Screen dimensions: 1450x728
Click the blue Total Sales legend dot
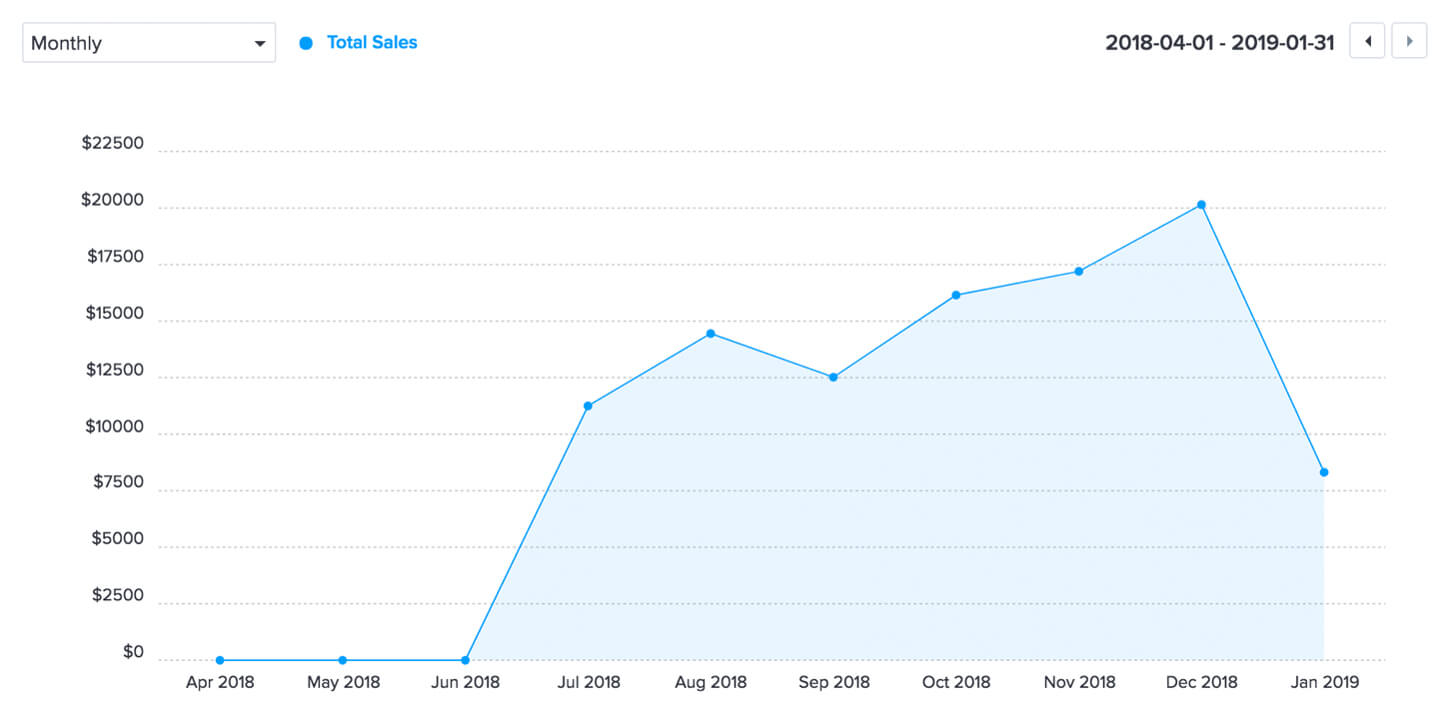306,43
